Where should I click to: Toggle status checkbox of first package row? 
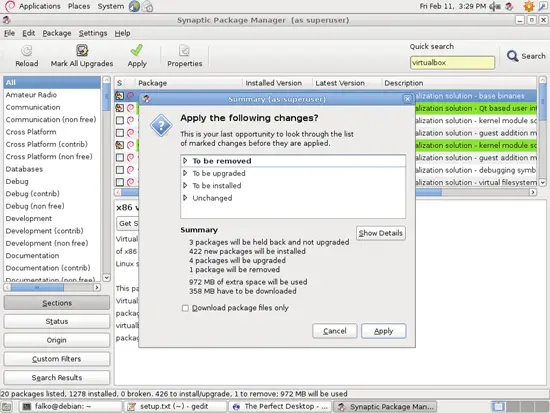(120, 95)
